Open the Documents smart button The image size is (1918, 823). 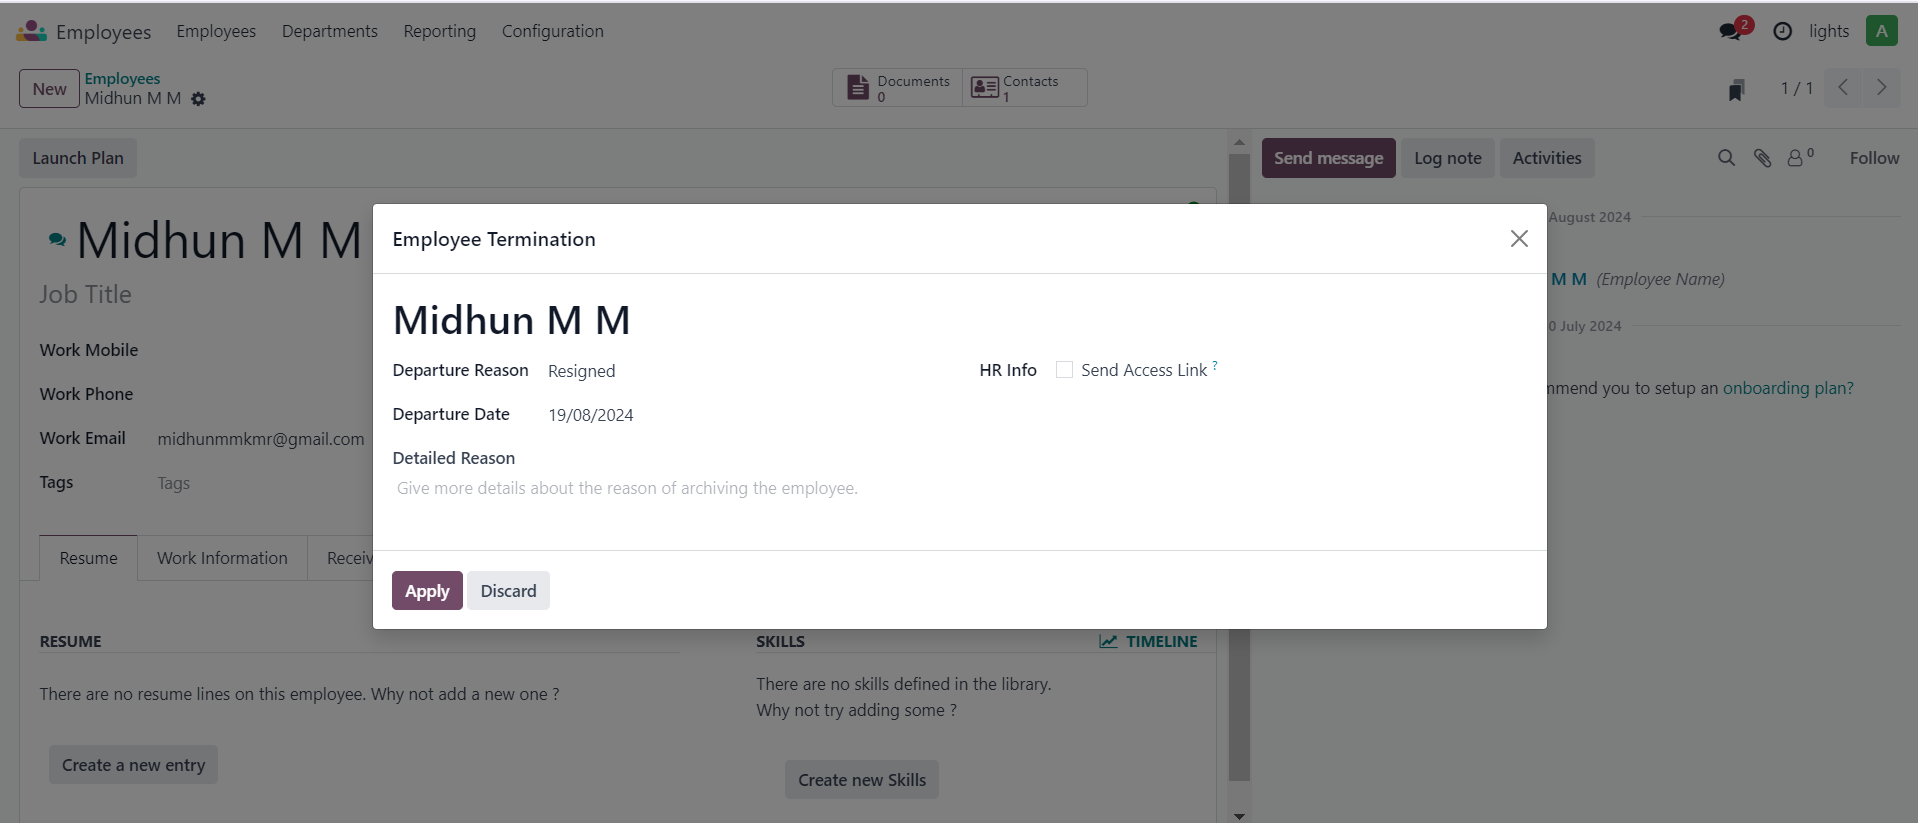[x=898, y=88]
